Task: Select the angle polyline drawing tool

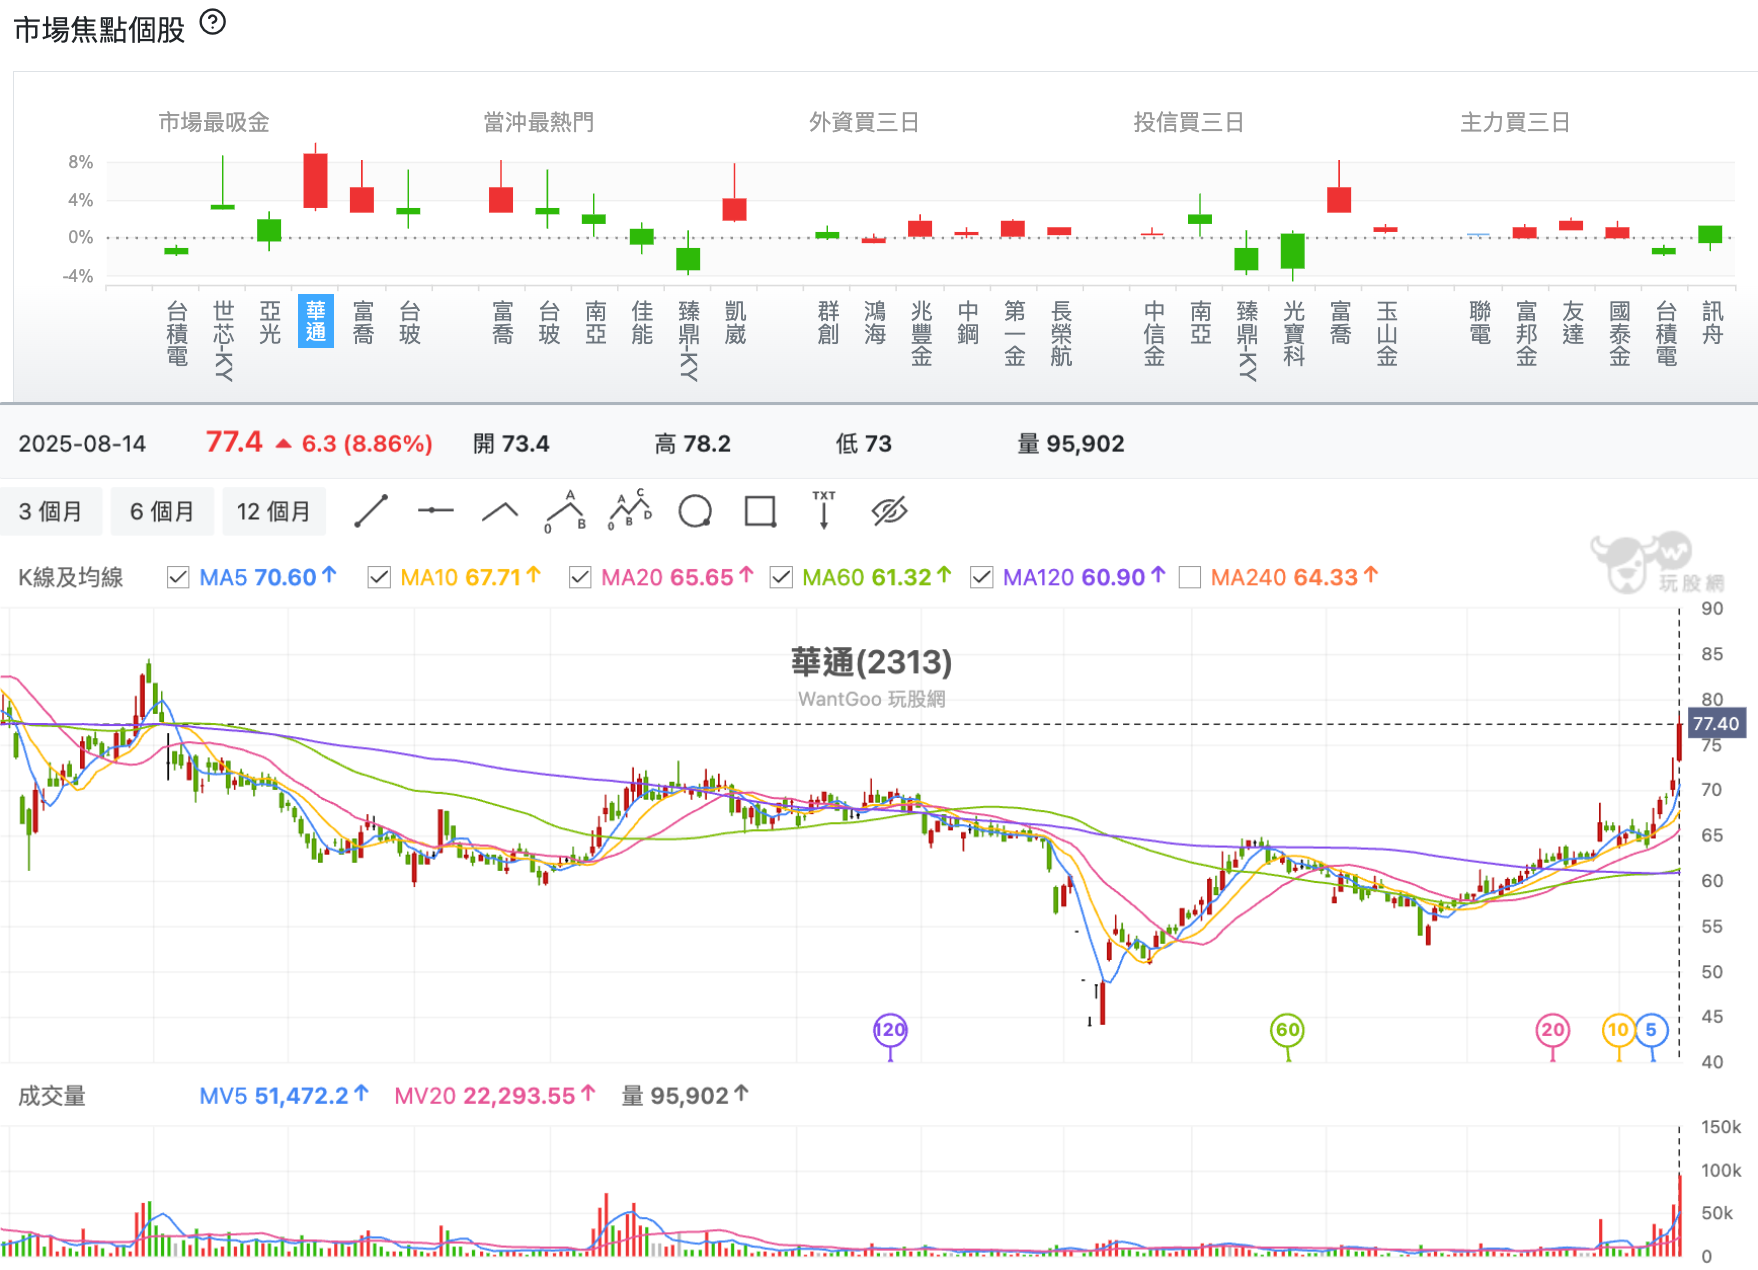Action: click(x=500, y=512)
